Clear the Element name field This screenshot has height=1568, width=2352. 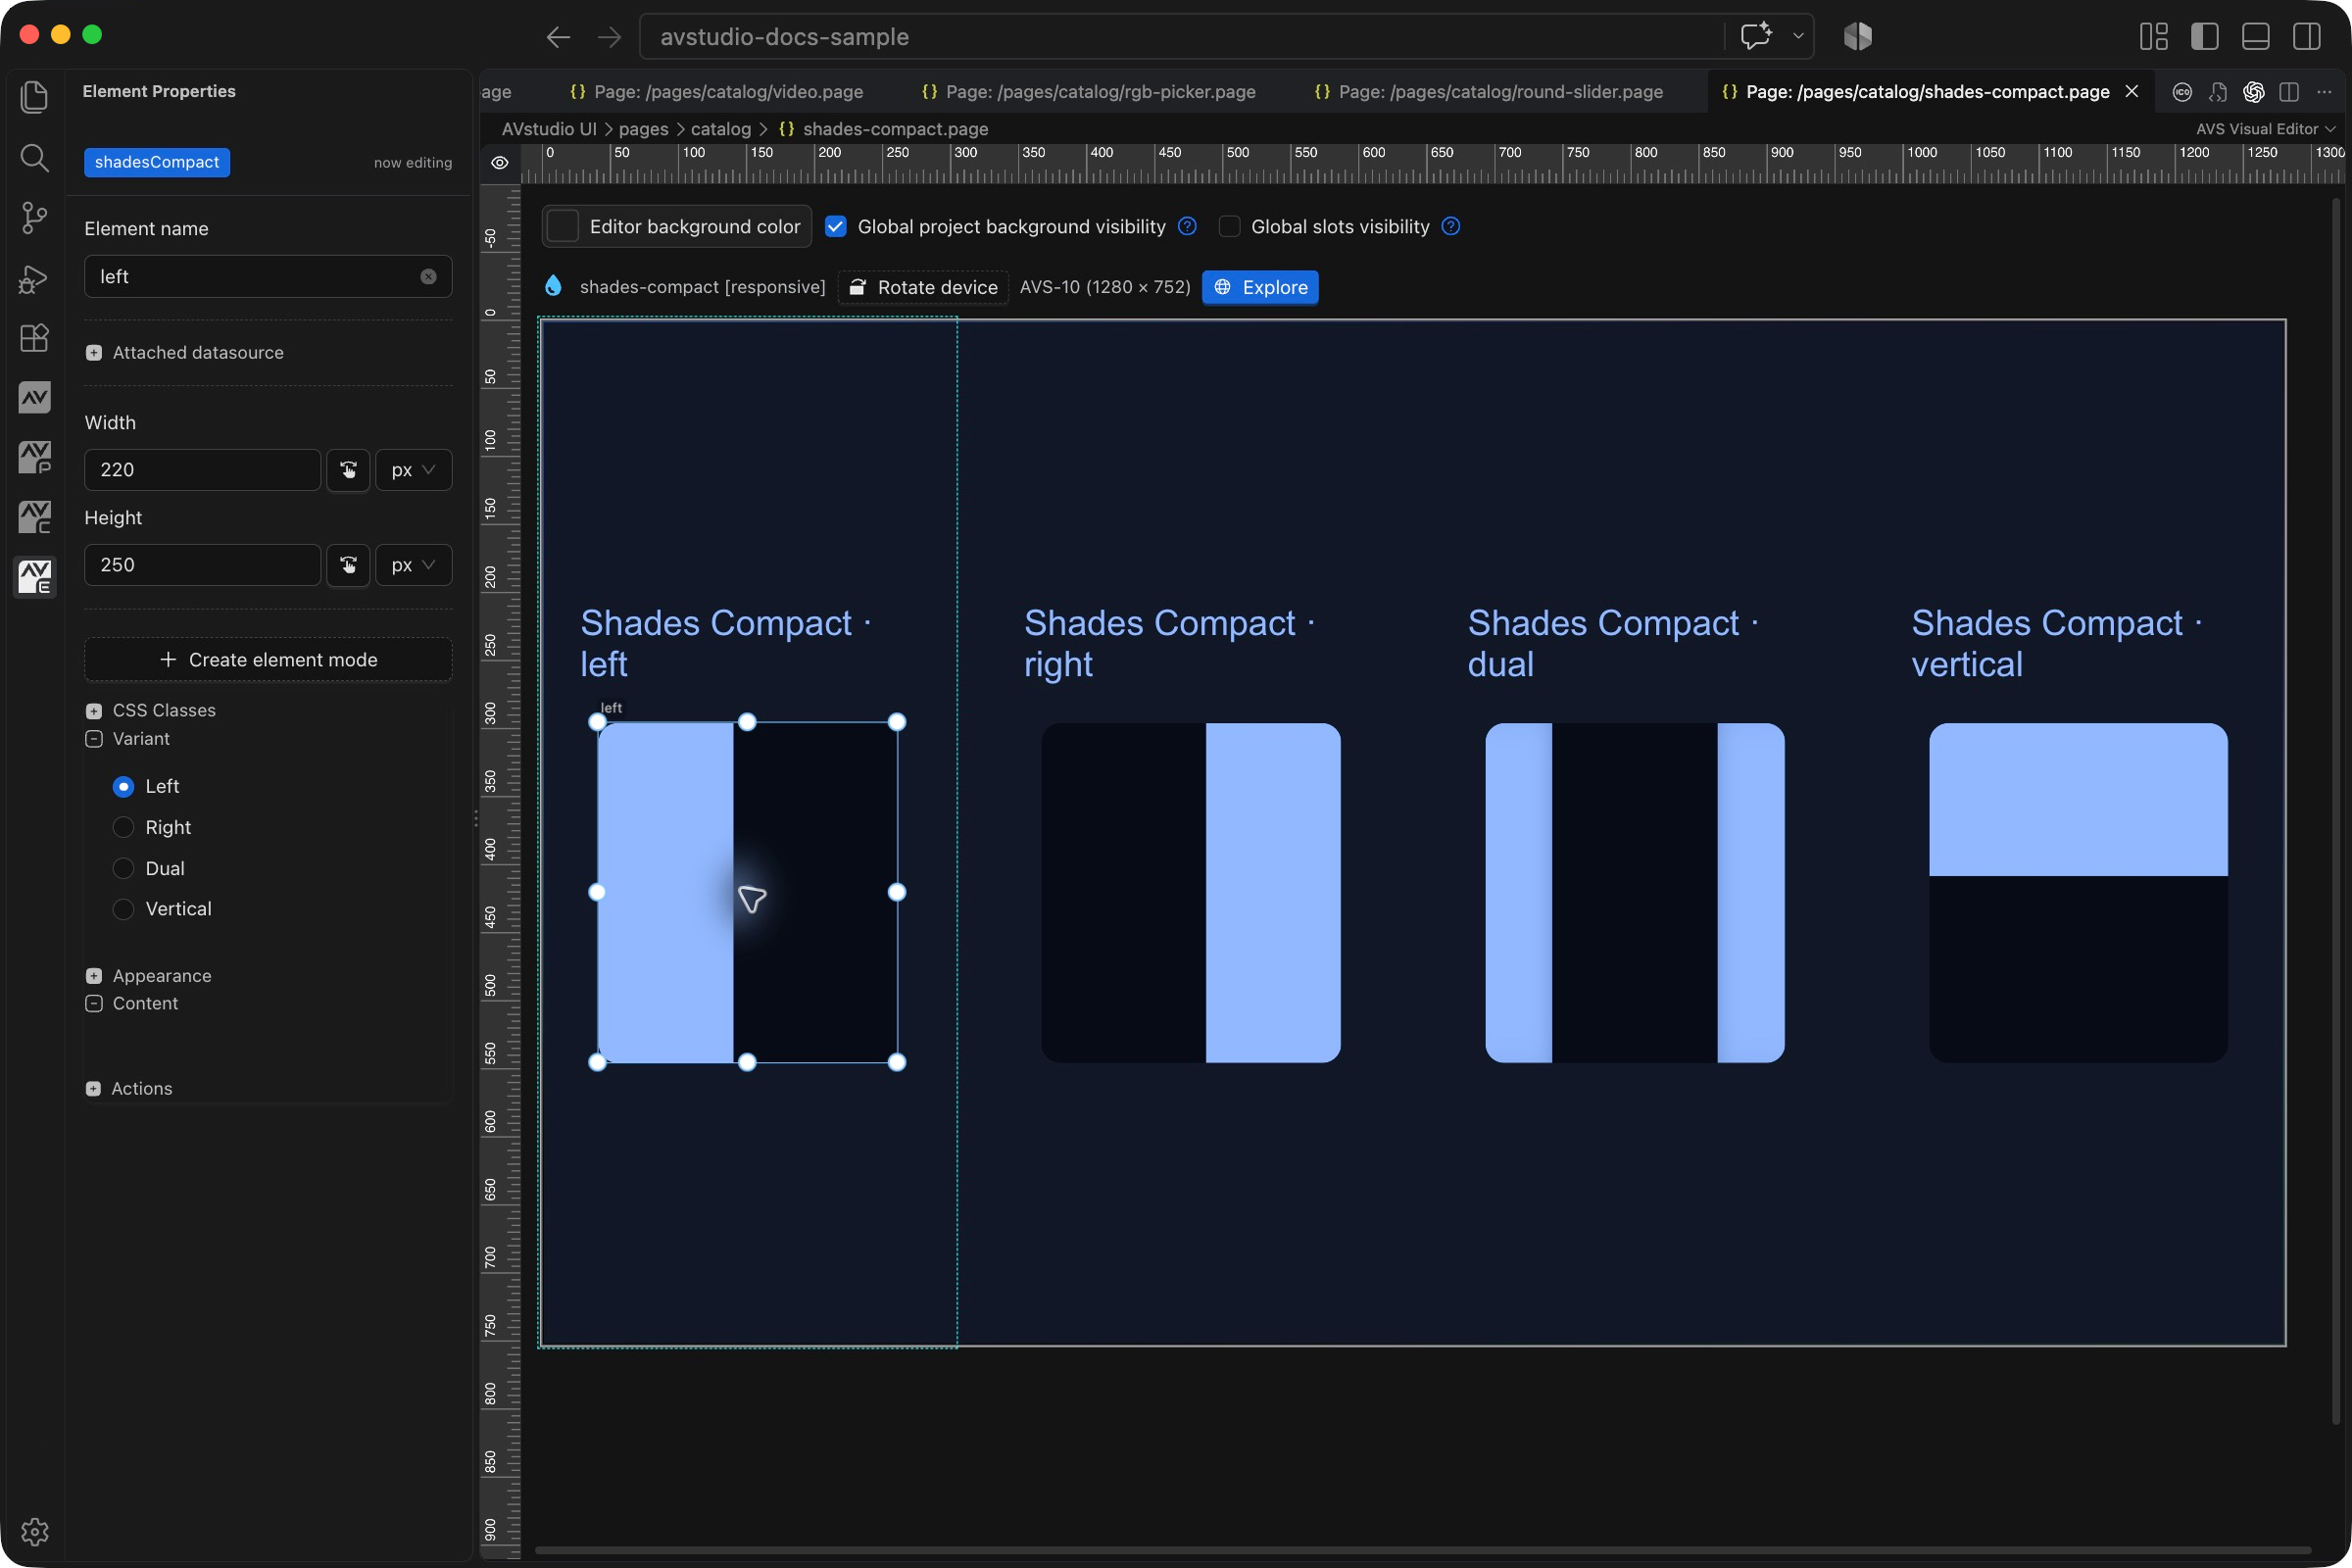428,277
